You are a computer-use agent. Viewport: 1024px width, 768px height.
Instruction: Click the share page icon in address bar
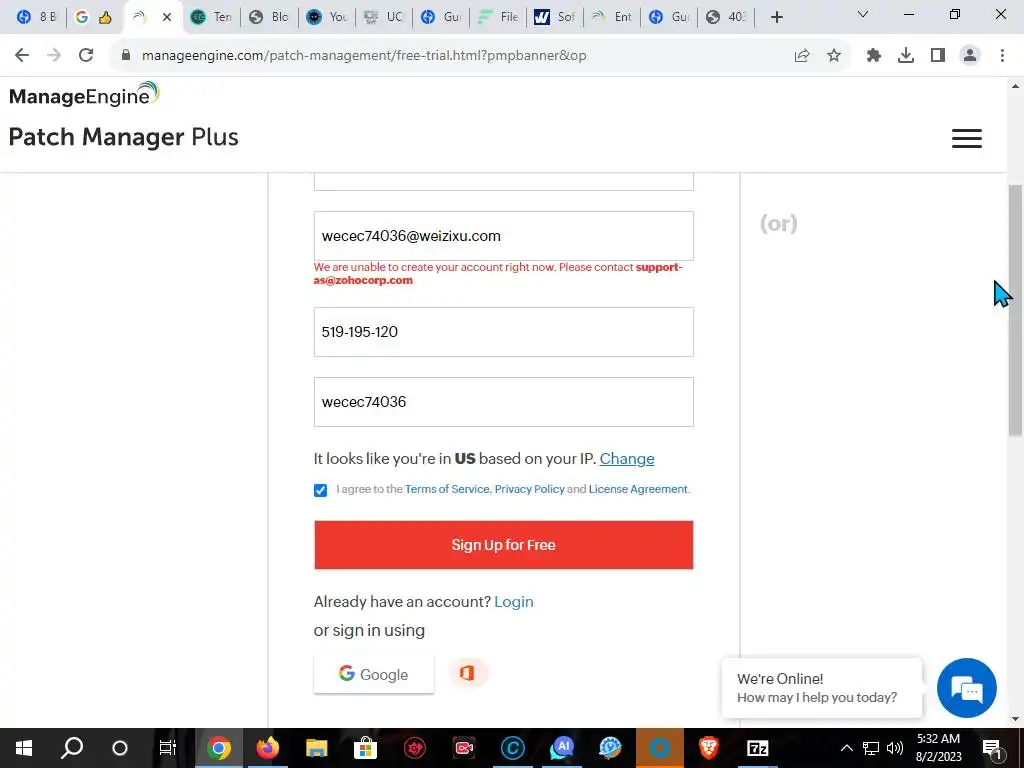point(802,56)
